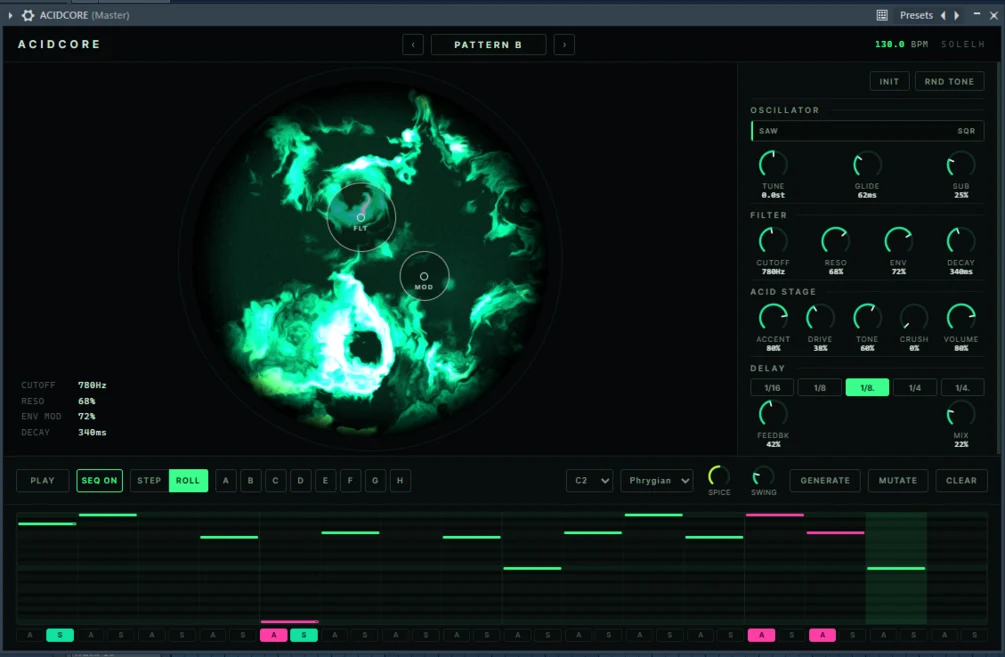Click the VOLUME knob
Screen dimensions: 1005x657
961,317
